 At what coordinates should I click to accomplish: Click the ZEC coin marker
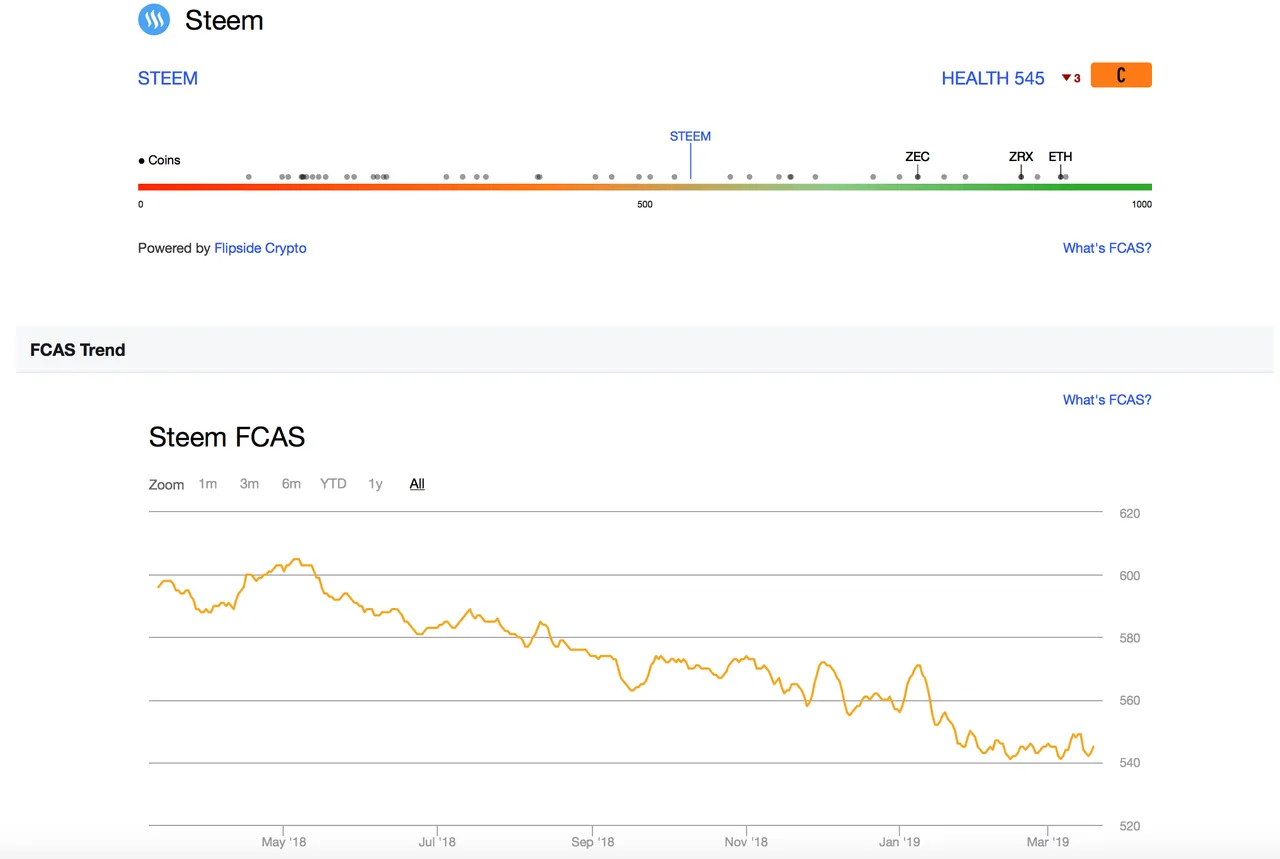pos(917,157)
